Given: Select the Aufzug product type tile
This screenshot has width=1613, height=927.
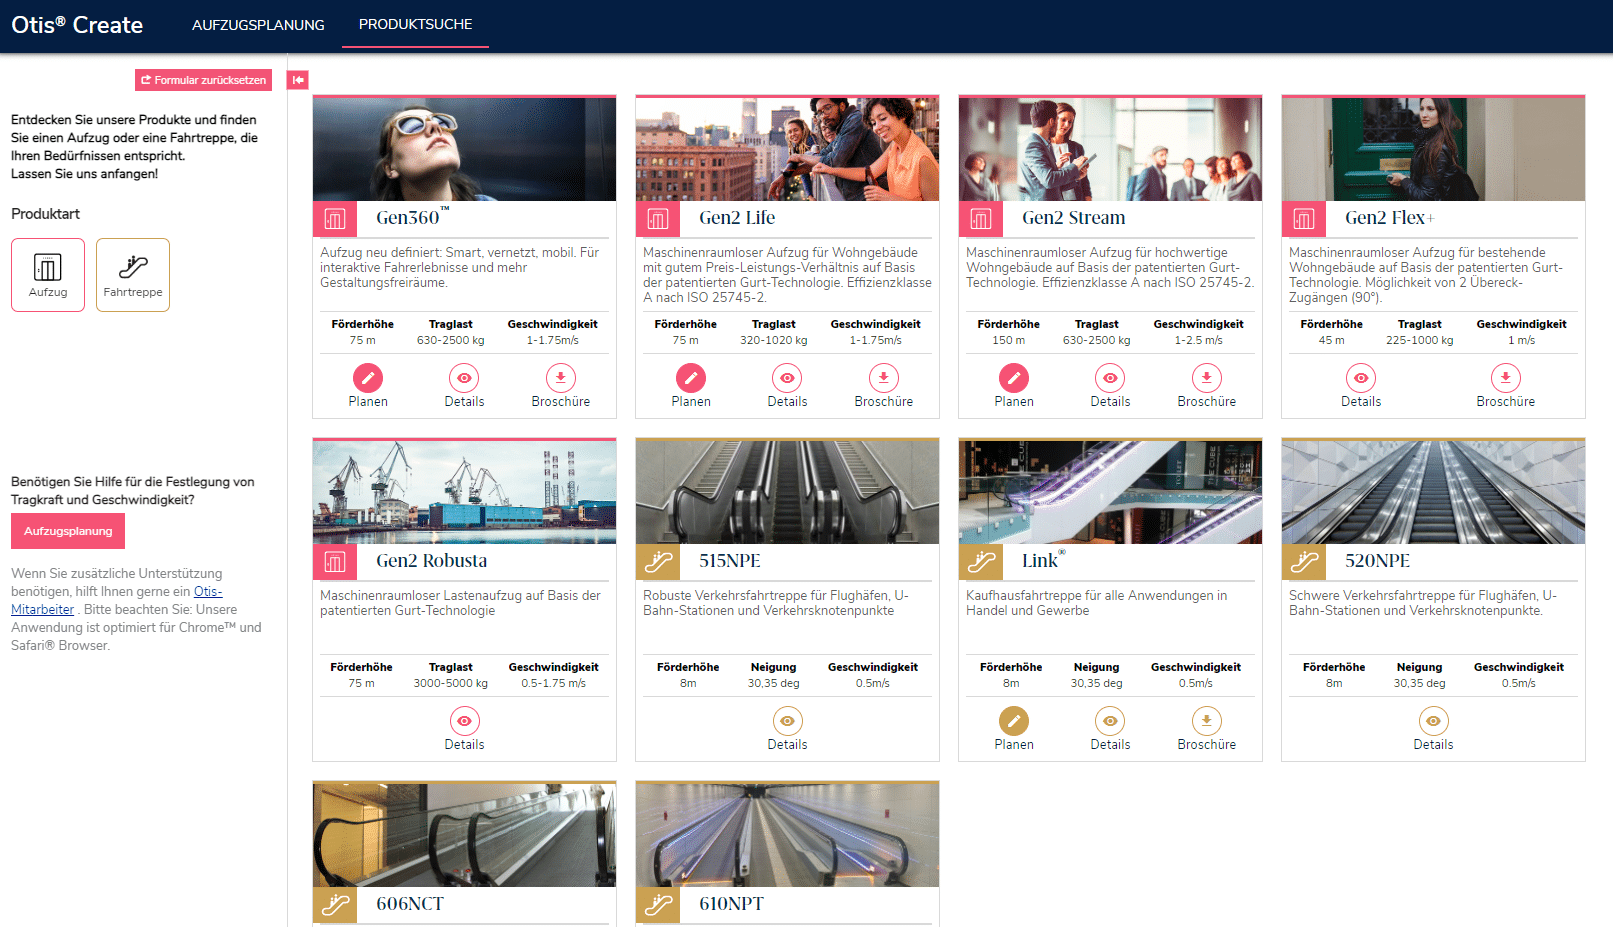Looking at the screenshot, I should [48, 275].
